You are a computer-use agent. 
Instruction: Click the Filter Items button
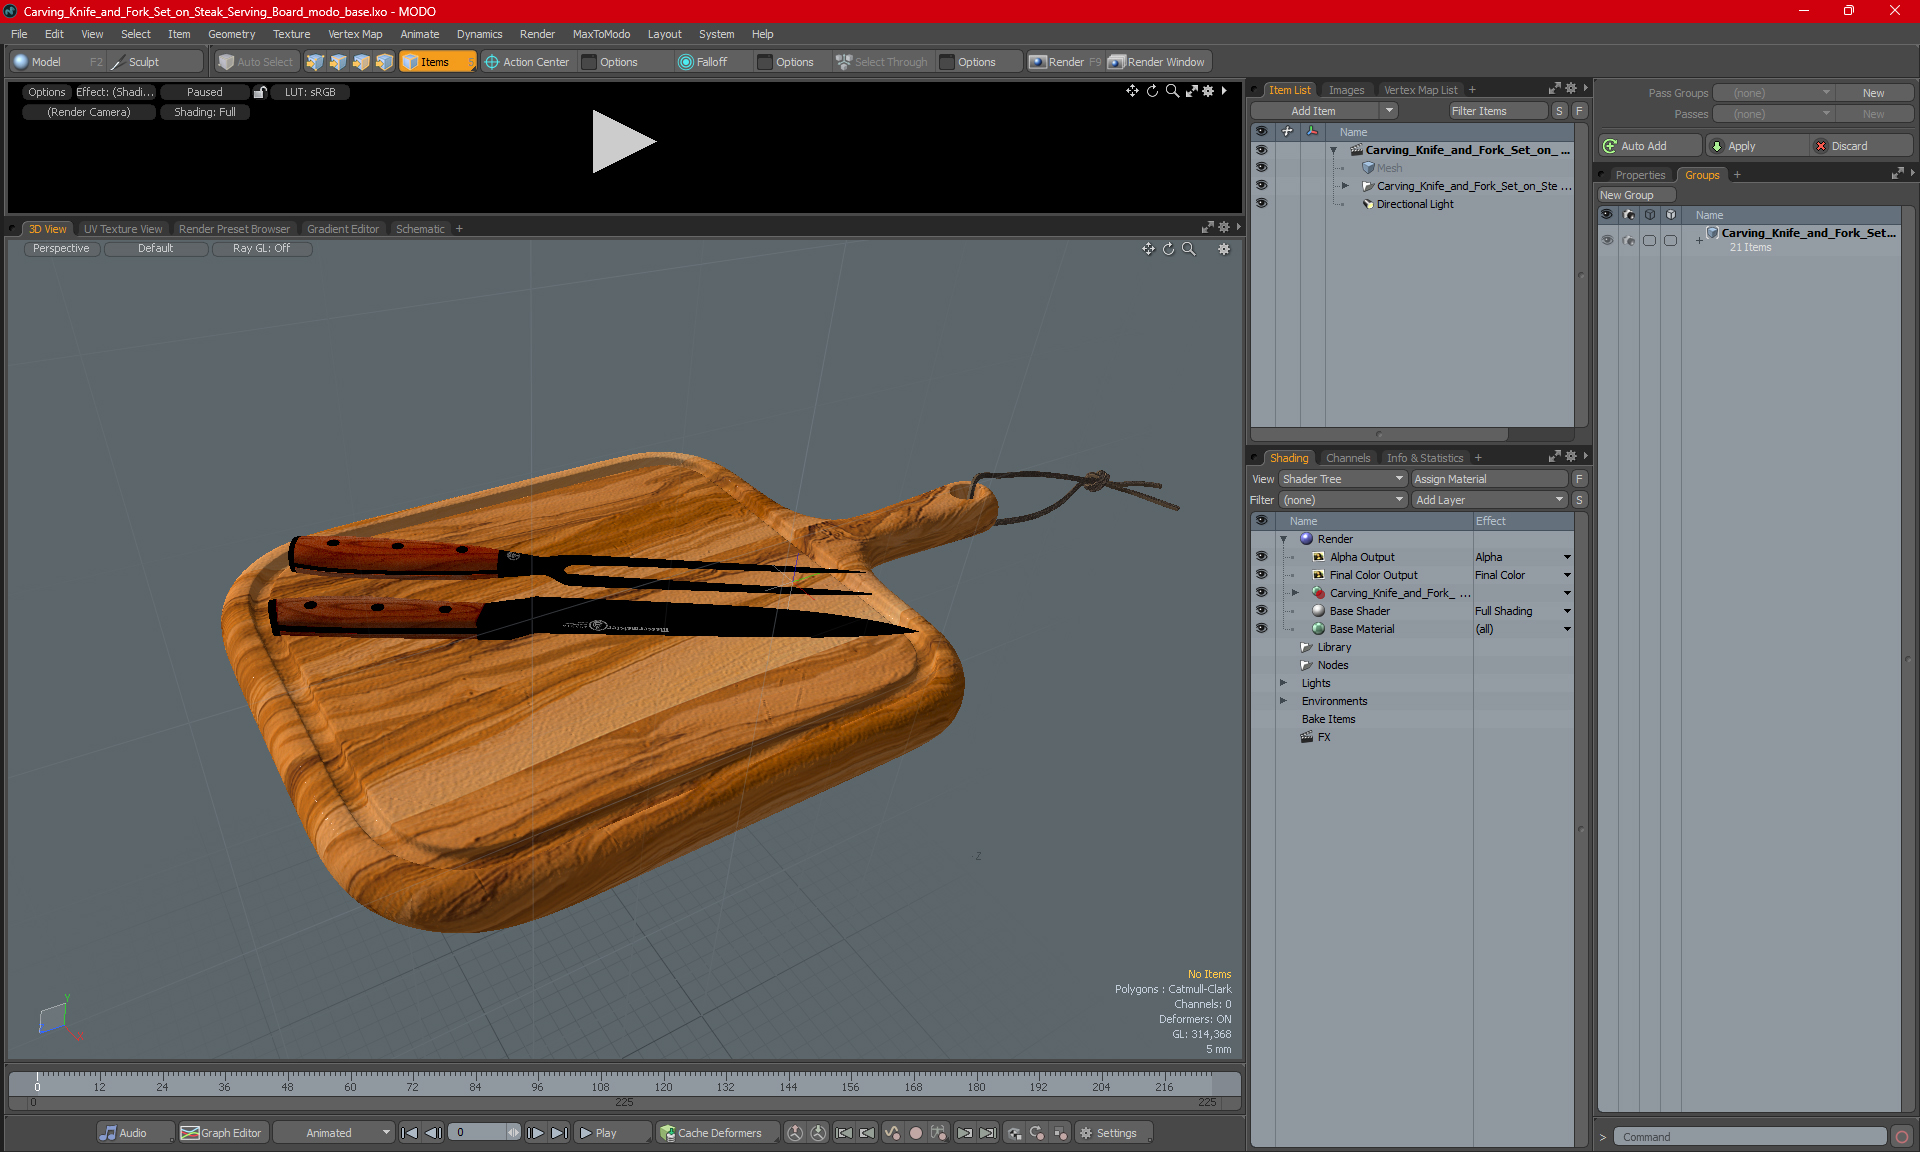(x=1498, y=111)
